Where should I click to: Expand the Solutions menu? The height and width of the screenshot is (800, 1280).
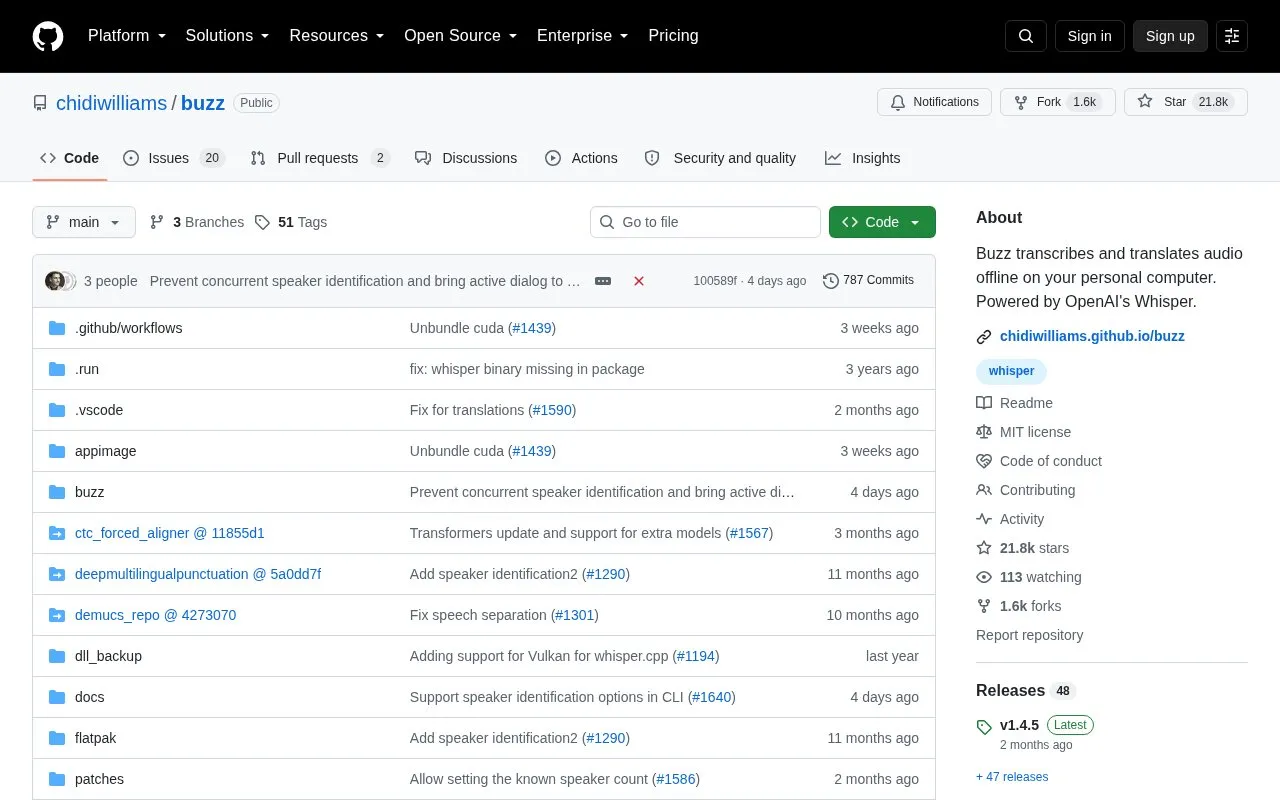tap(228, 36)
